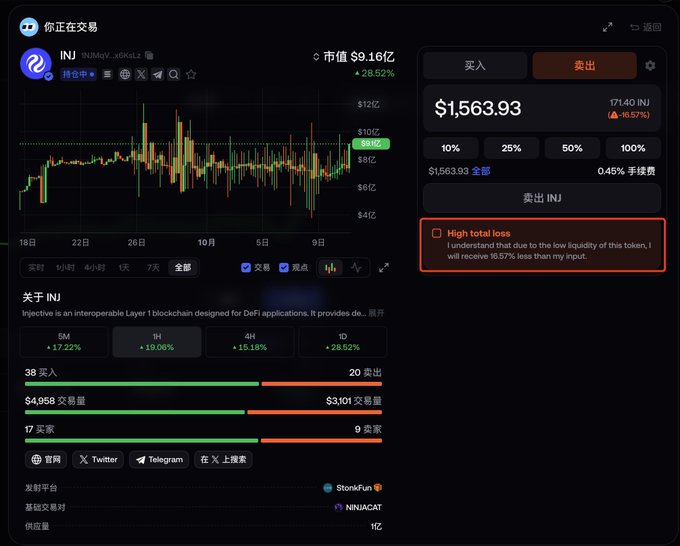This screenshot has width=680, height=546.
Task: Open the Telegram icon under INJ name
Action: point(157,75)
